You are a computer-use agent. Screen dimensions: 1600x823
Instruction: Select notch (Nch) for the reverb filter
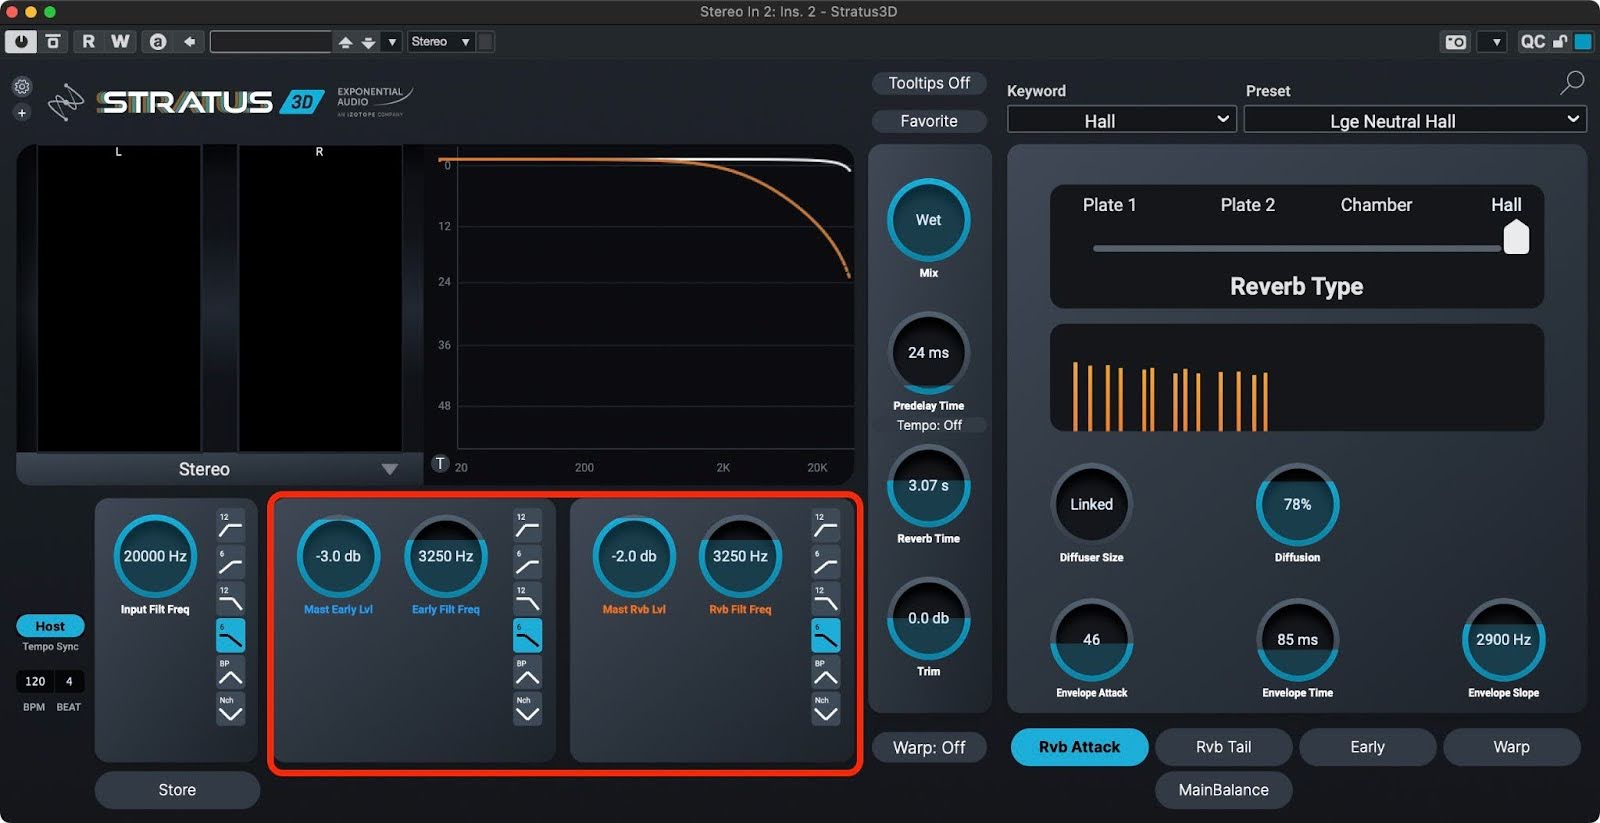point(825,709)
